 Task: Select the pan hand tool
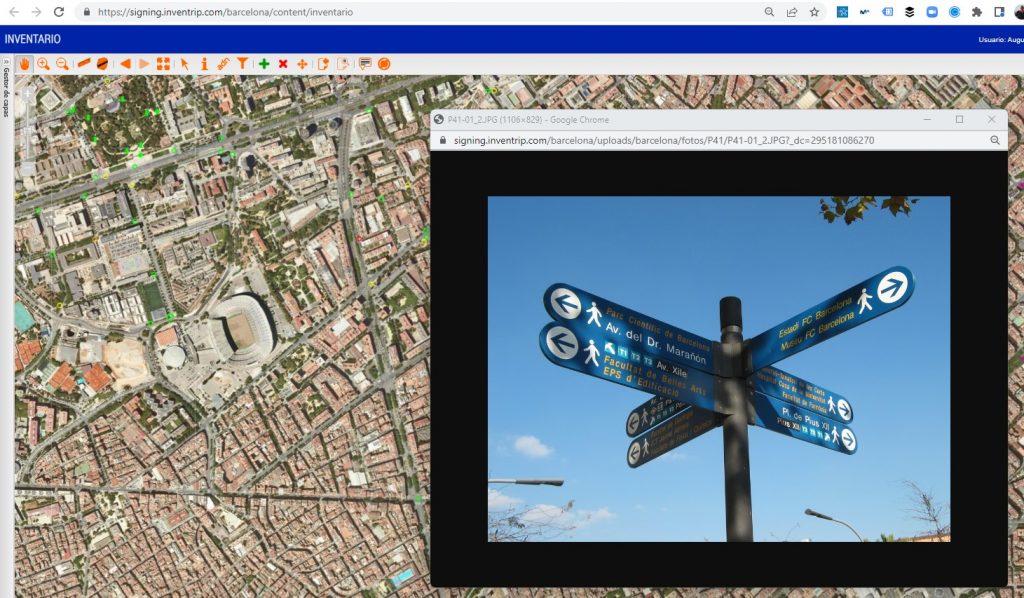point(24,64)
